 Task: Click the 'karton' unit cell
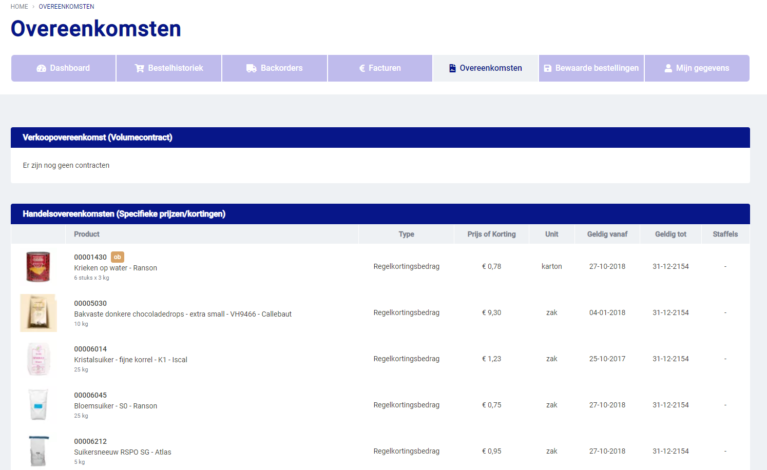tap(551, 267)
